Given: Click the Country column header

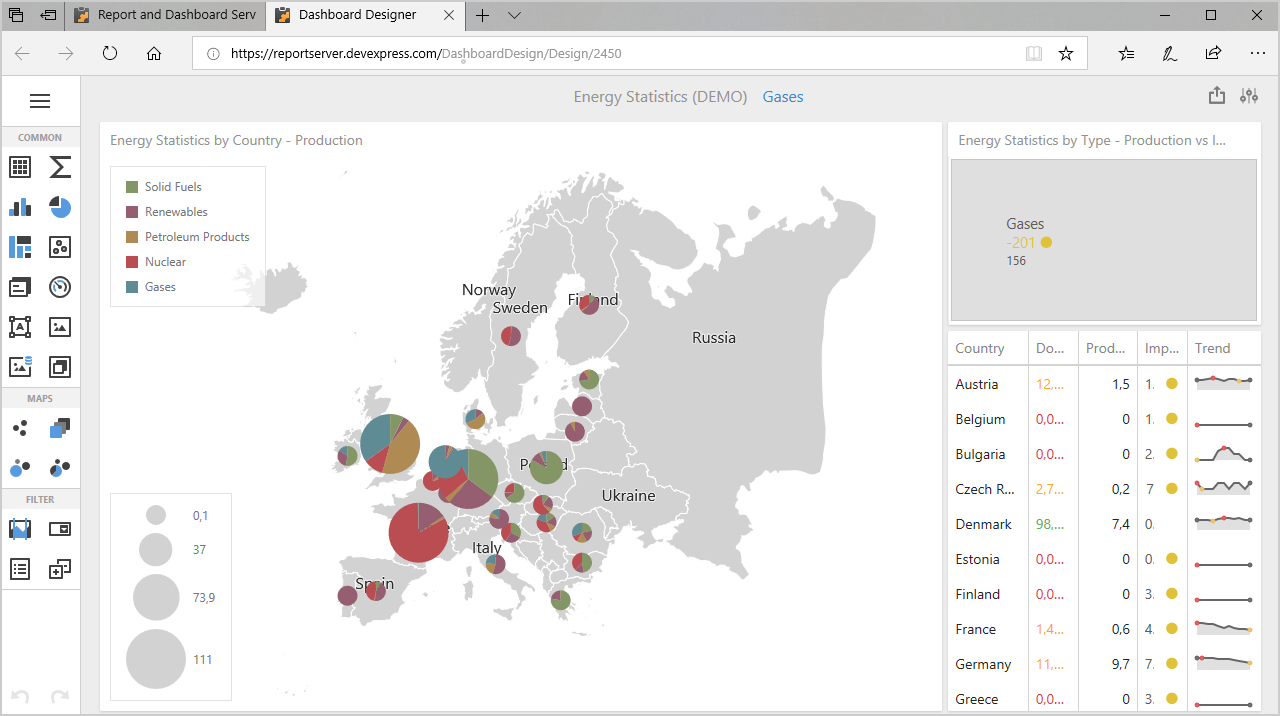Looking at the screenshot, I should pos(980,348).
